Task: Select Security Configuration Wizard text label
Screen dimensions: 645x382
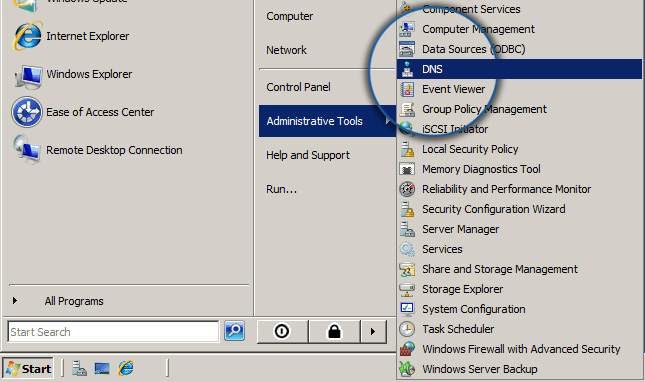Action: pyautogui.click(x=494, y=209)
